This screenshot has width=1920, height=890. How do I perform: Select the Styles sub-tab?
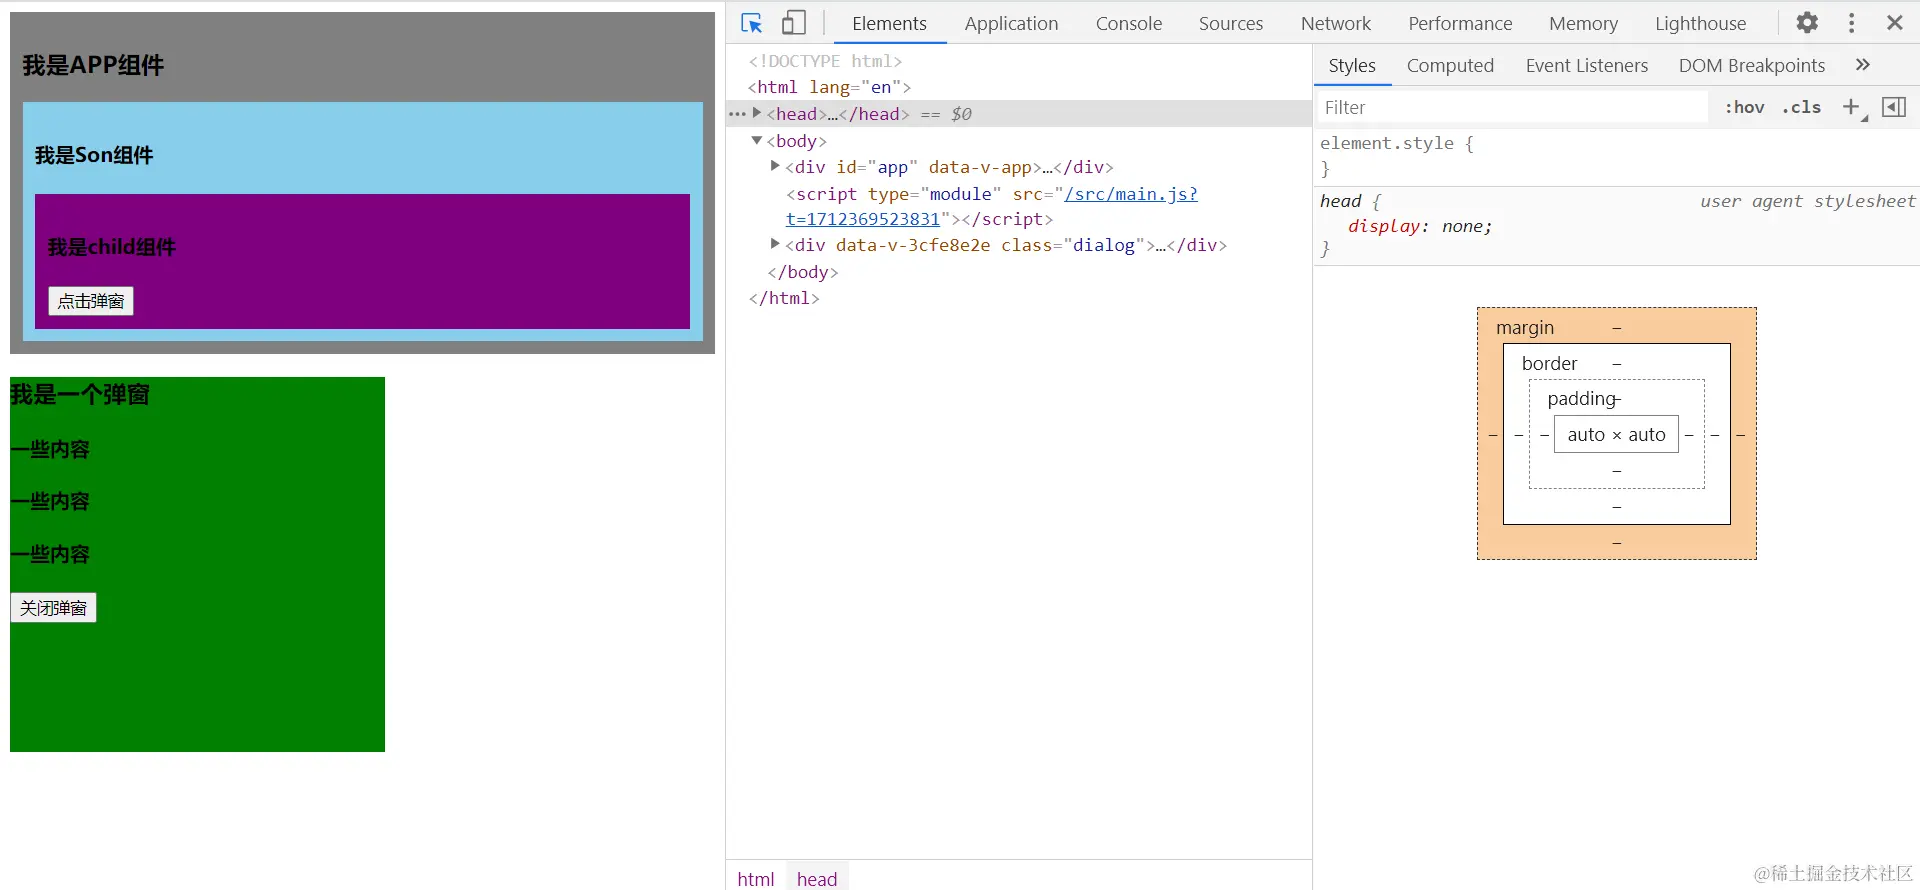1352,65
